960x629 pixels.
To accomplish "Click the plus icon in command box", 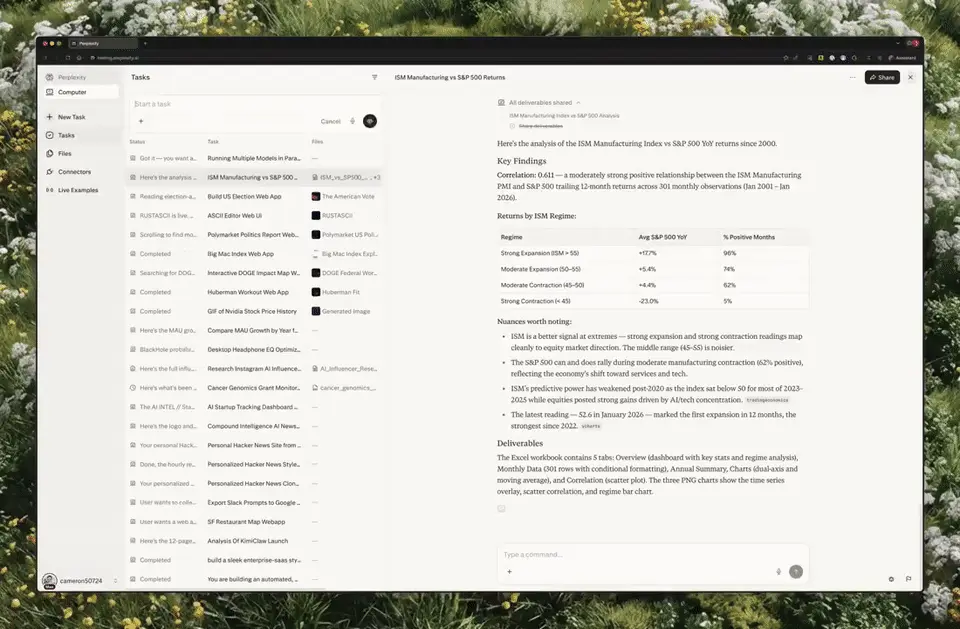I will pyautogui.click(x=509, y=571).
